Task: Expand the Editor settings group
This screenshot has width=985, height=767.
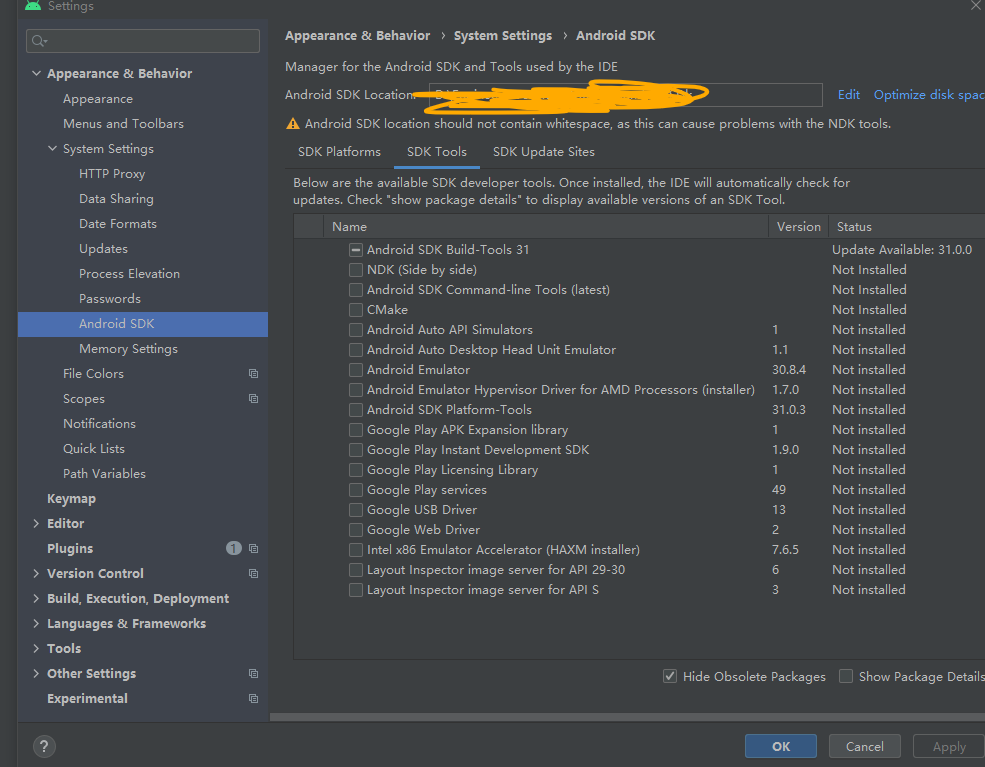Action: point(37,524)
